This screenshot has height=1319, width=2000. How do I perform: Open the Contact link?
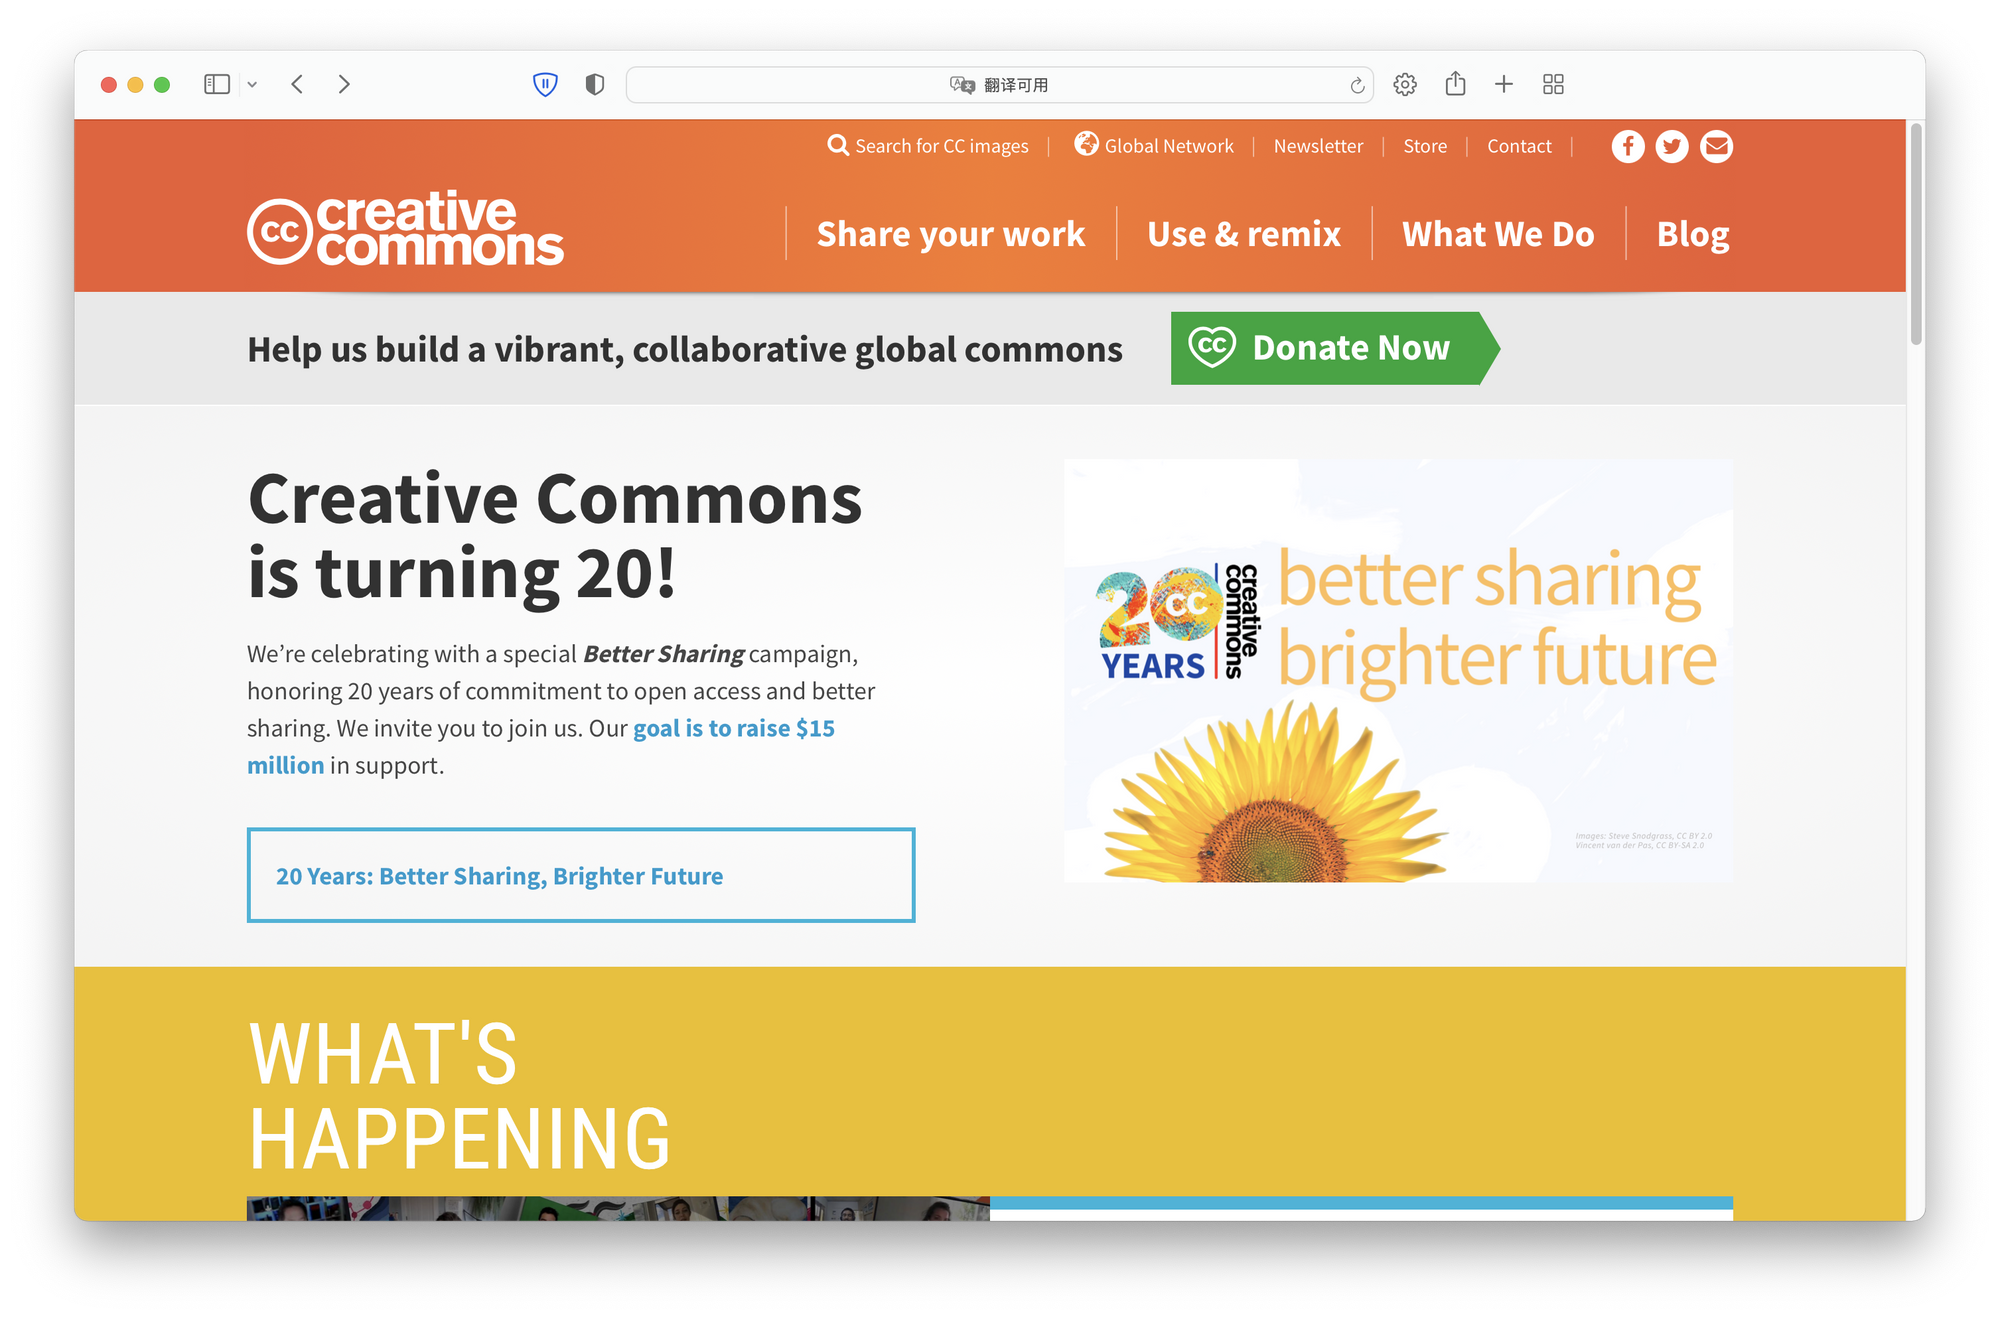click(1519, 146)
